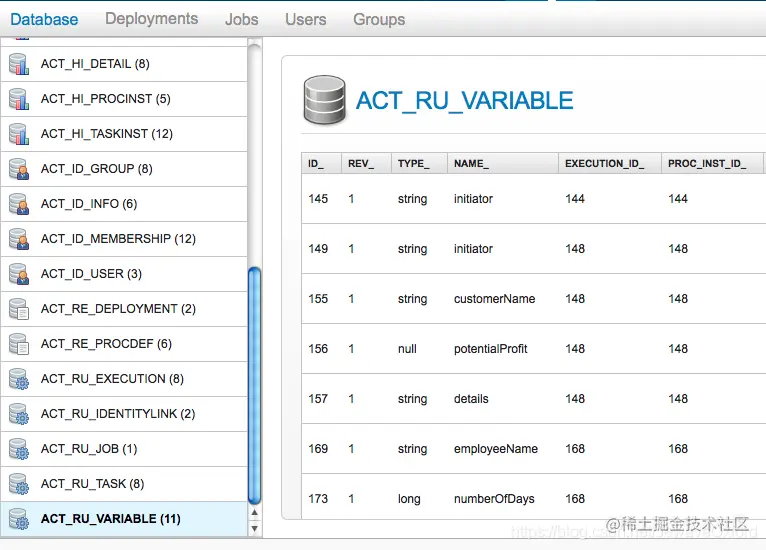Select the ACT_RU_IDENTITYLINK (2) table
Viewport: 766px width, 550px height.
124,414
